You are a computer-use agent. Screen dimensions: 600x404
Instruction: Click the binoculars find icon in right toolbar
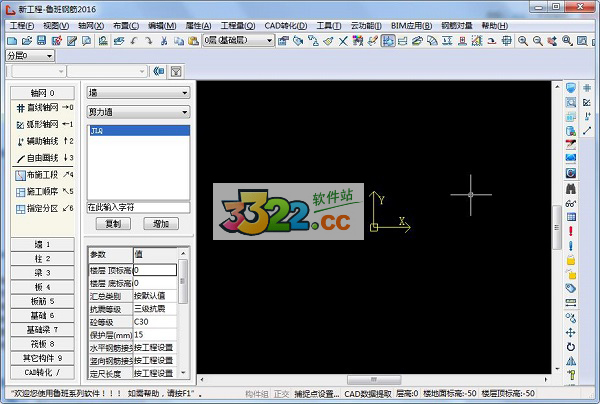pos(571,188)
